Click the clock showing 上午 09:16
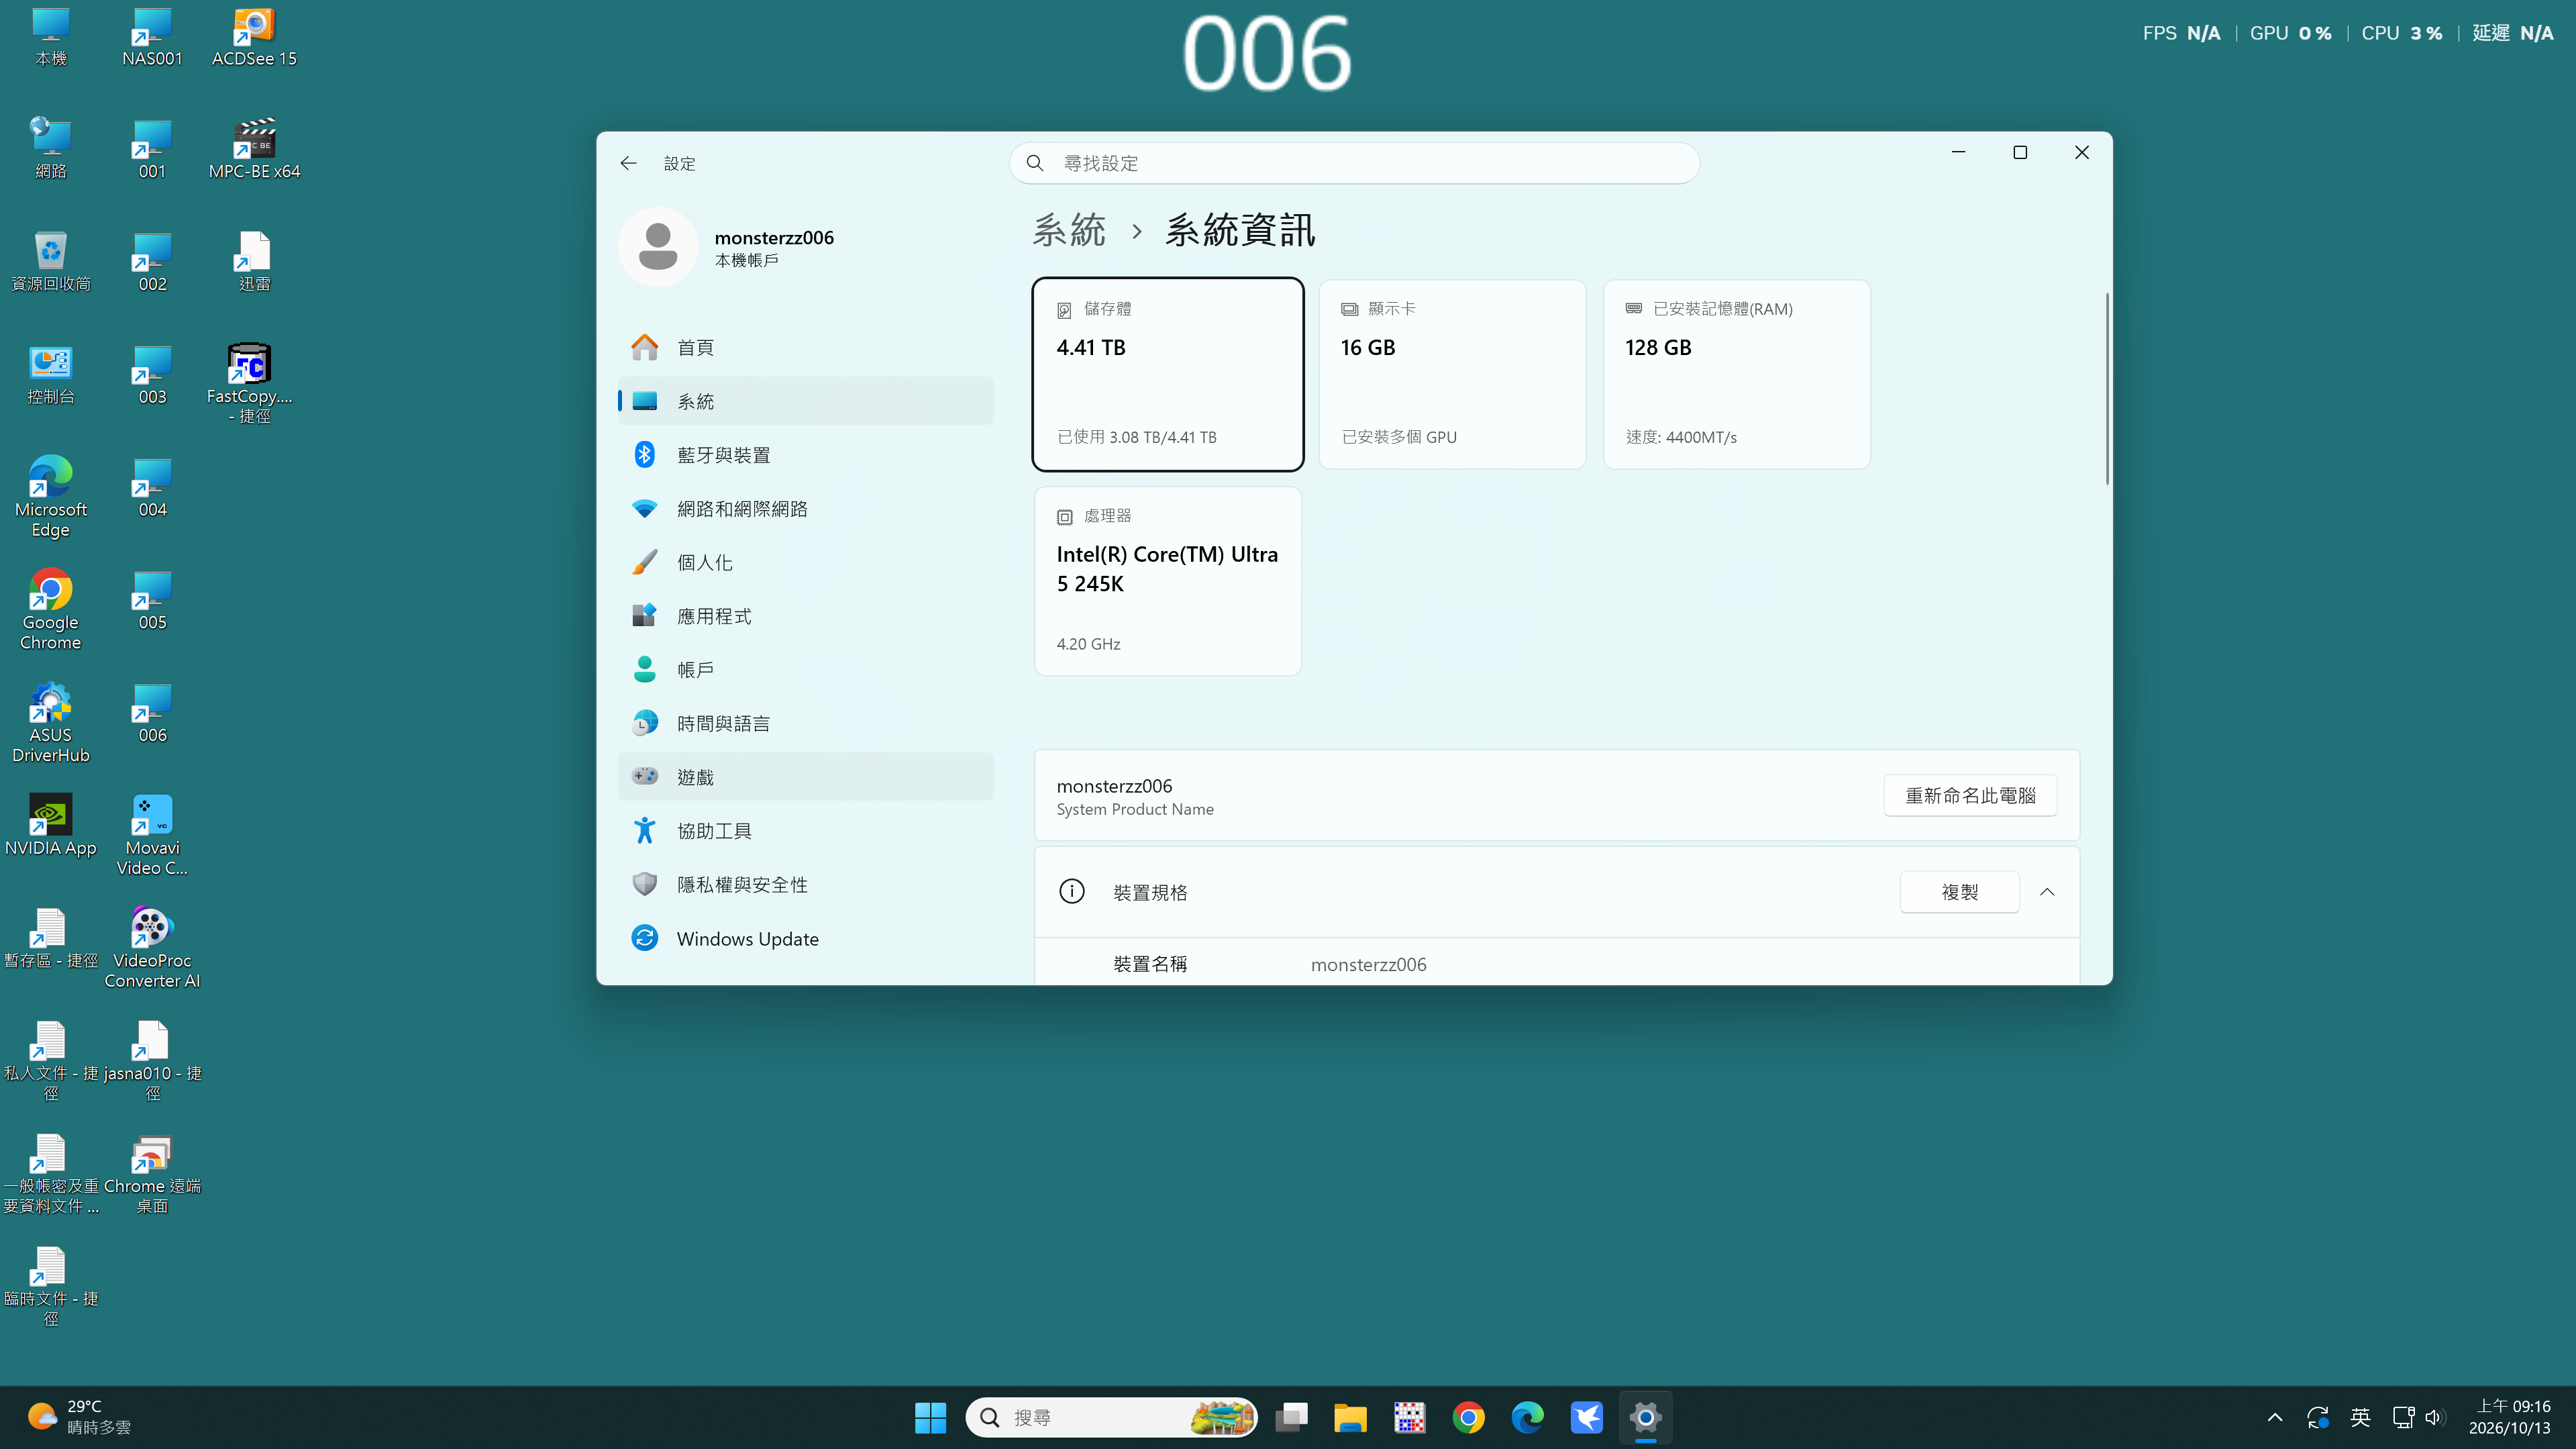 (x=2509, y=1417)
